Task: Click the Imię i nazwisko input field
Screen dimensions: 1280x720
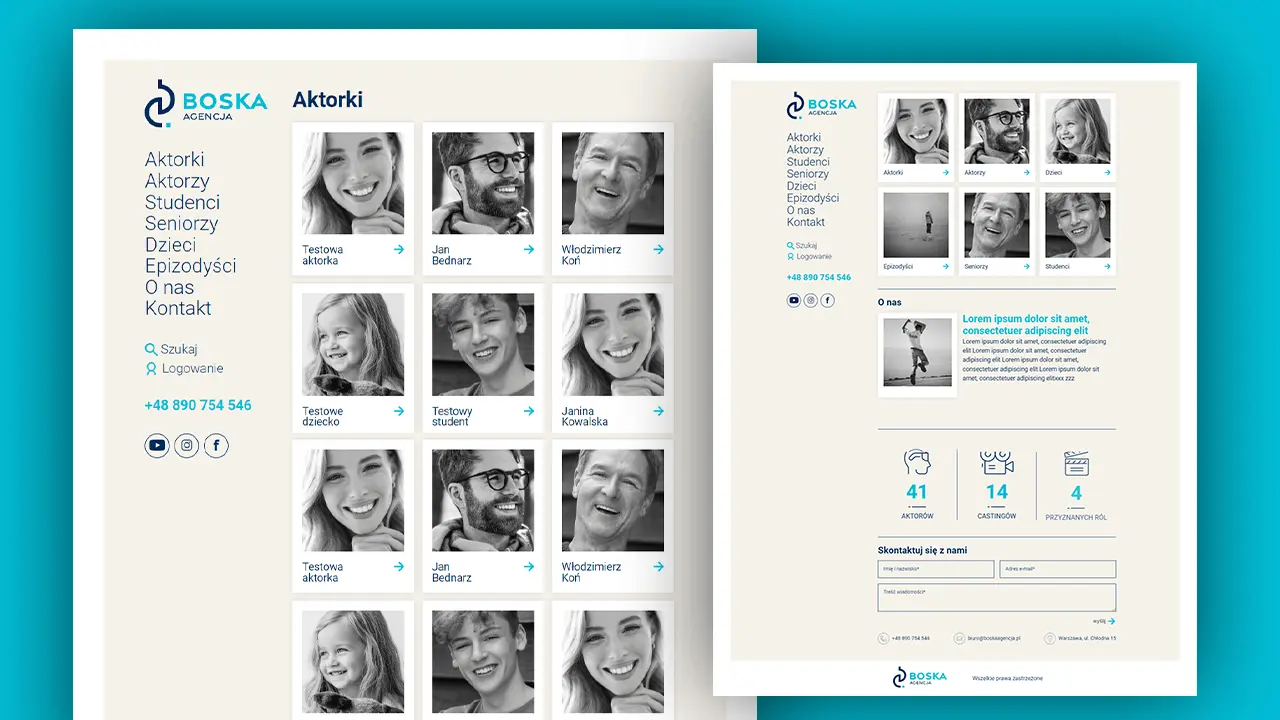Action: (x=936, y=569)
